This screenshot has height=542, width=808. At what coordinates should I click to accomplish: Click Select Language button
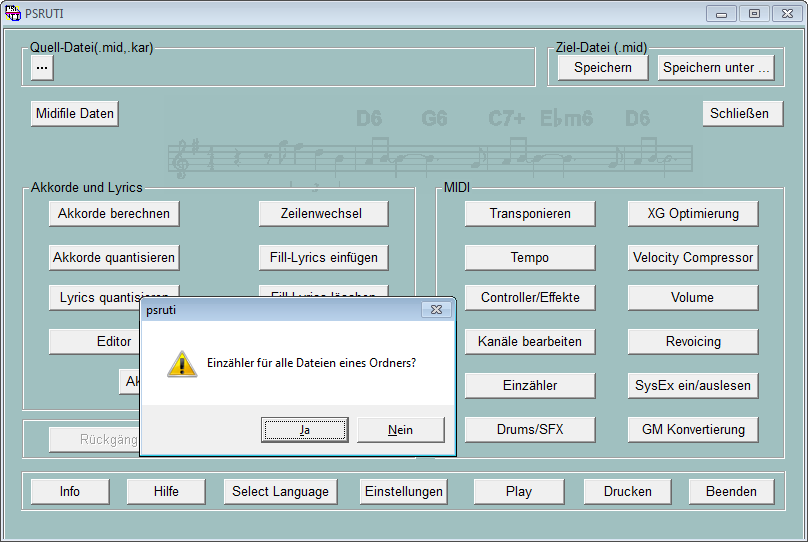[x=280, y=492]
